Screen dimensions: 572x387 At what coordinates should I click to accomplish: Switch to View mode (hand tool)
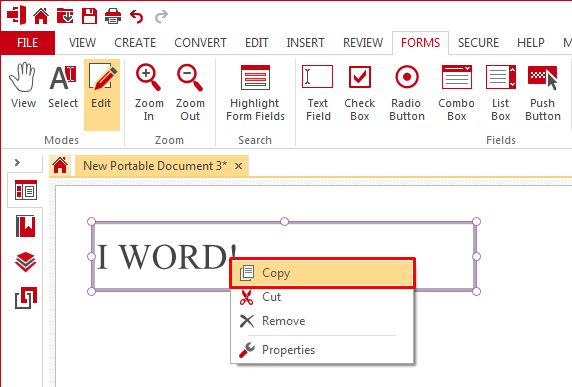[x=23, y=86]
